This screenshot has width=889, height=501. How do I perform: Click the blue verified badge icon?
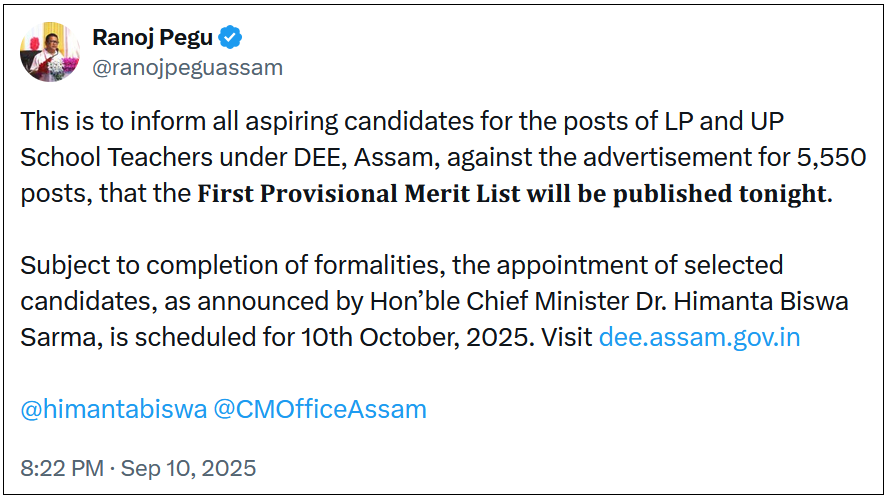click(x=231, y=38)
